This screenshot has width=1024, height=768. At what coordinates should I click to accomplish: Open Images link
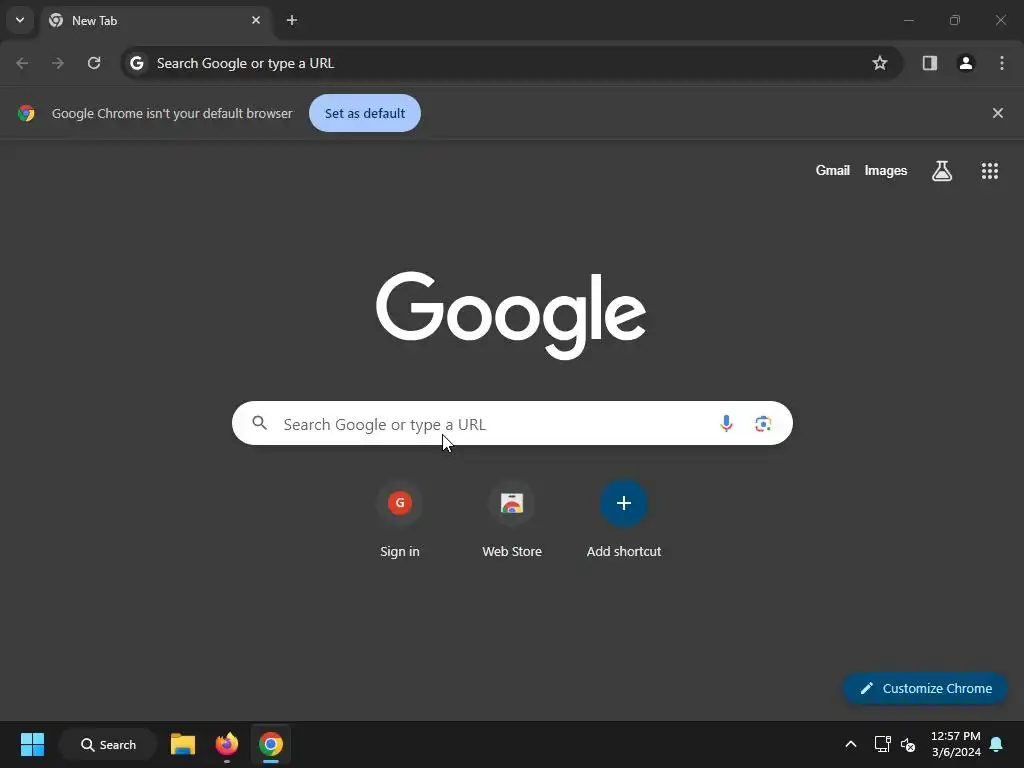886,170
